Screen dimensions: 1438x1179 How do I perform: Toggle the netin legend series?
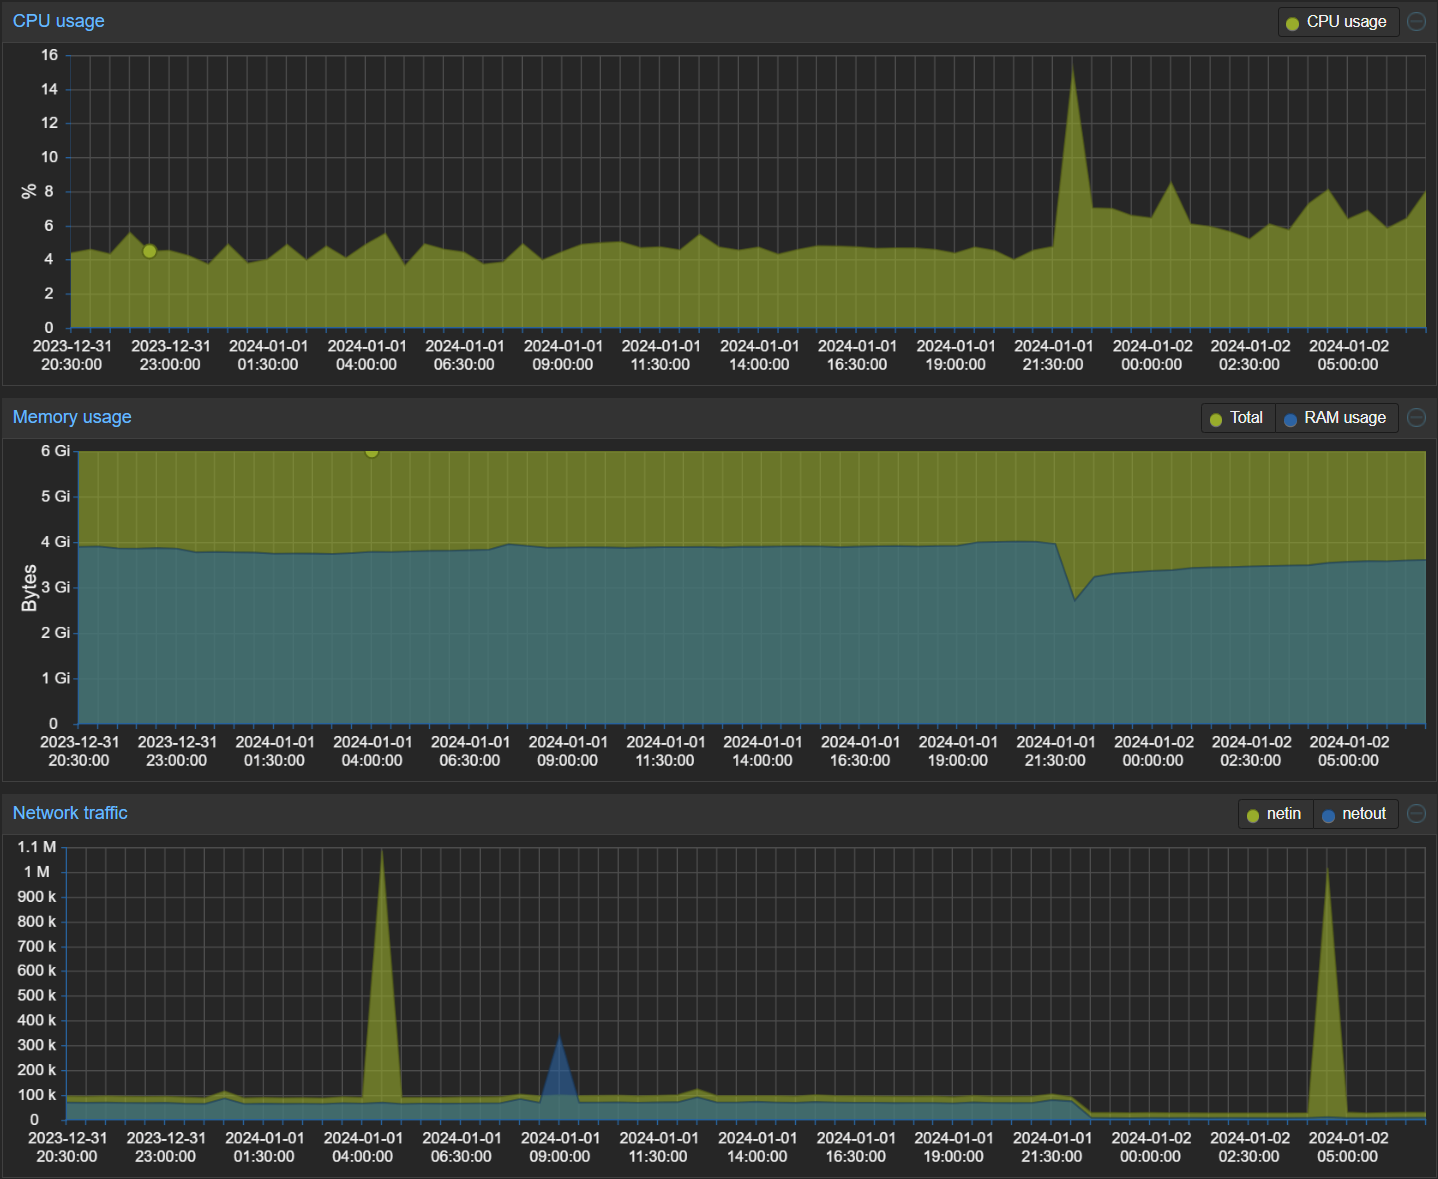tap(1275, 814)
